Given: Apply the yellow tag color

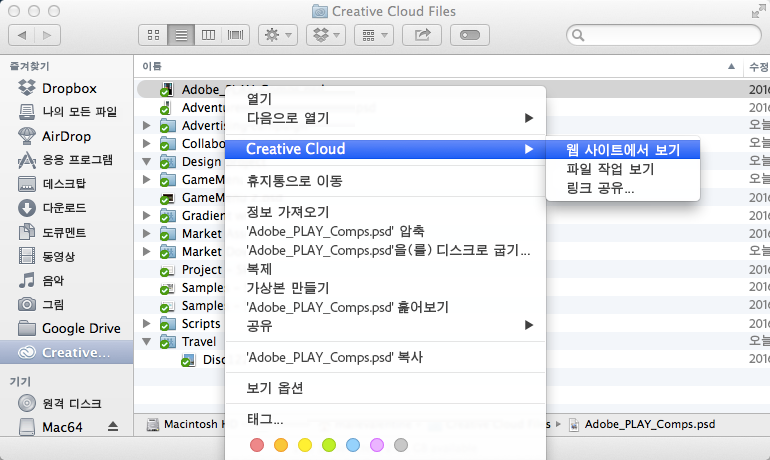Looking at the screenshot, I should [305, 445].
